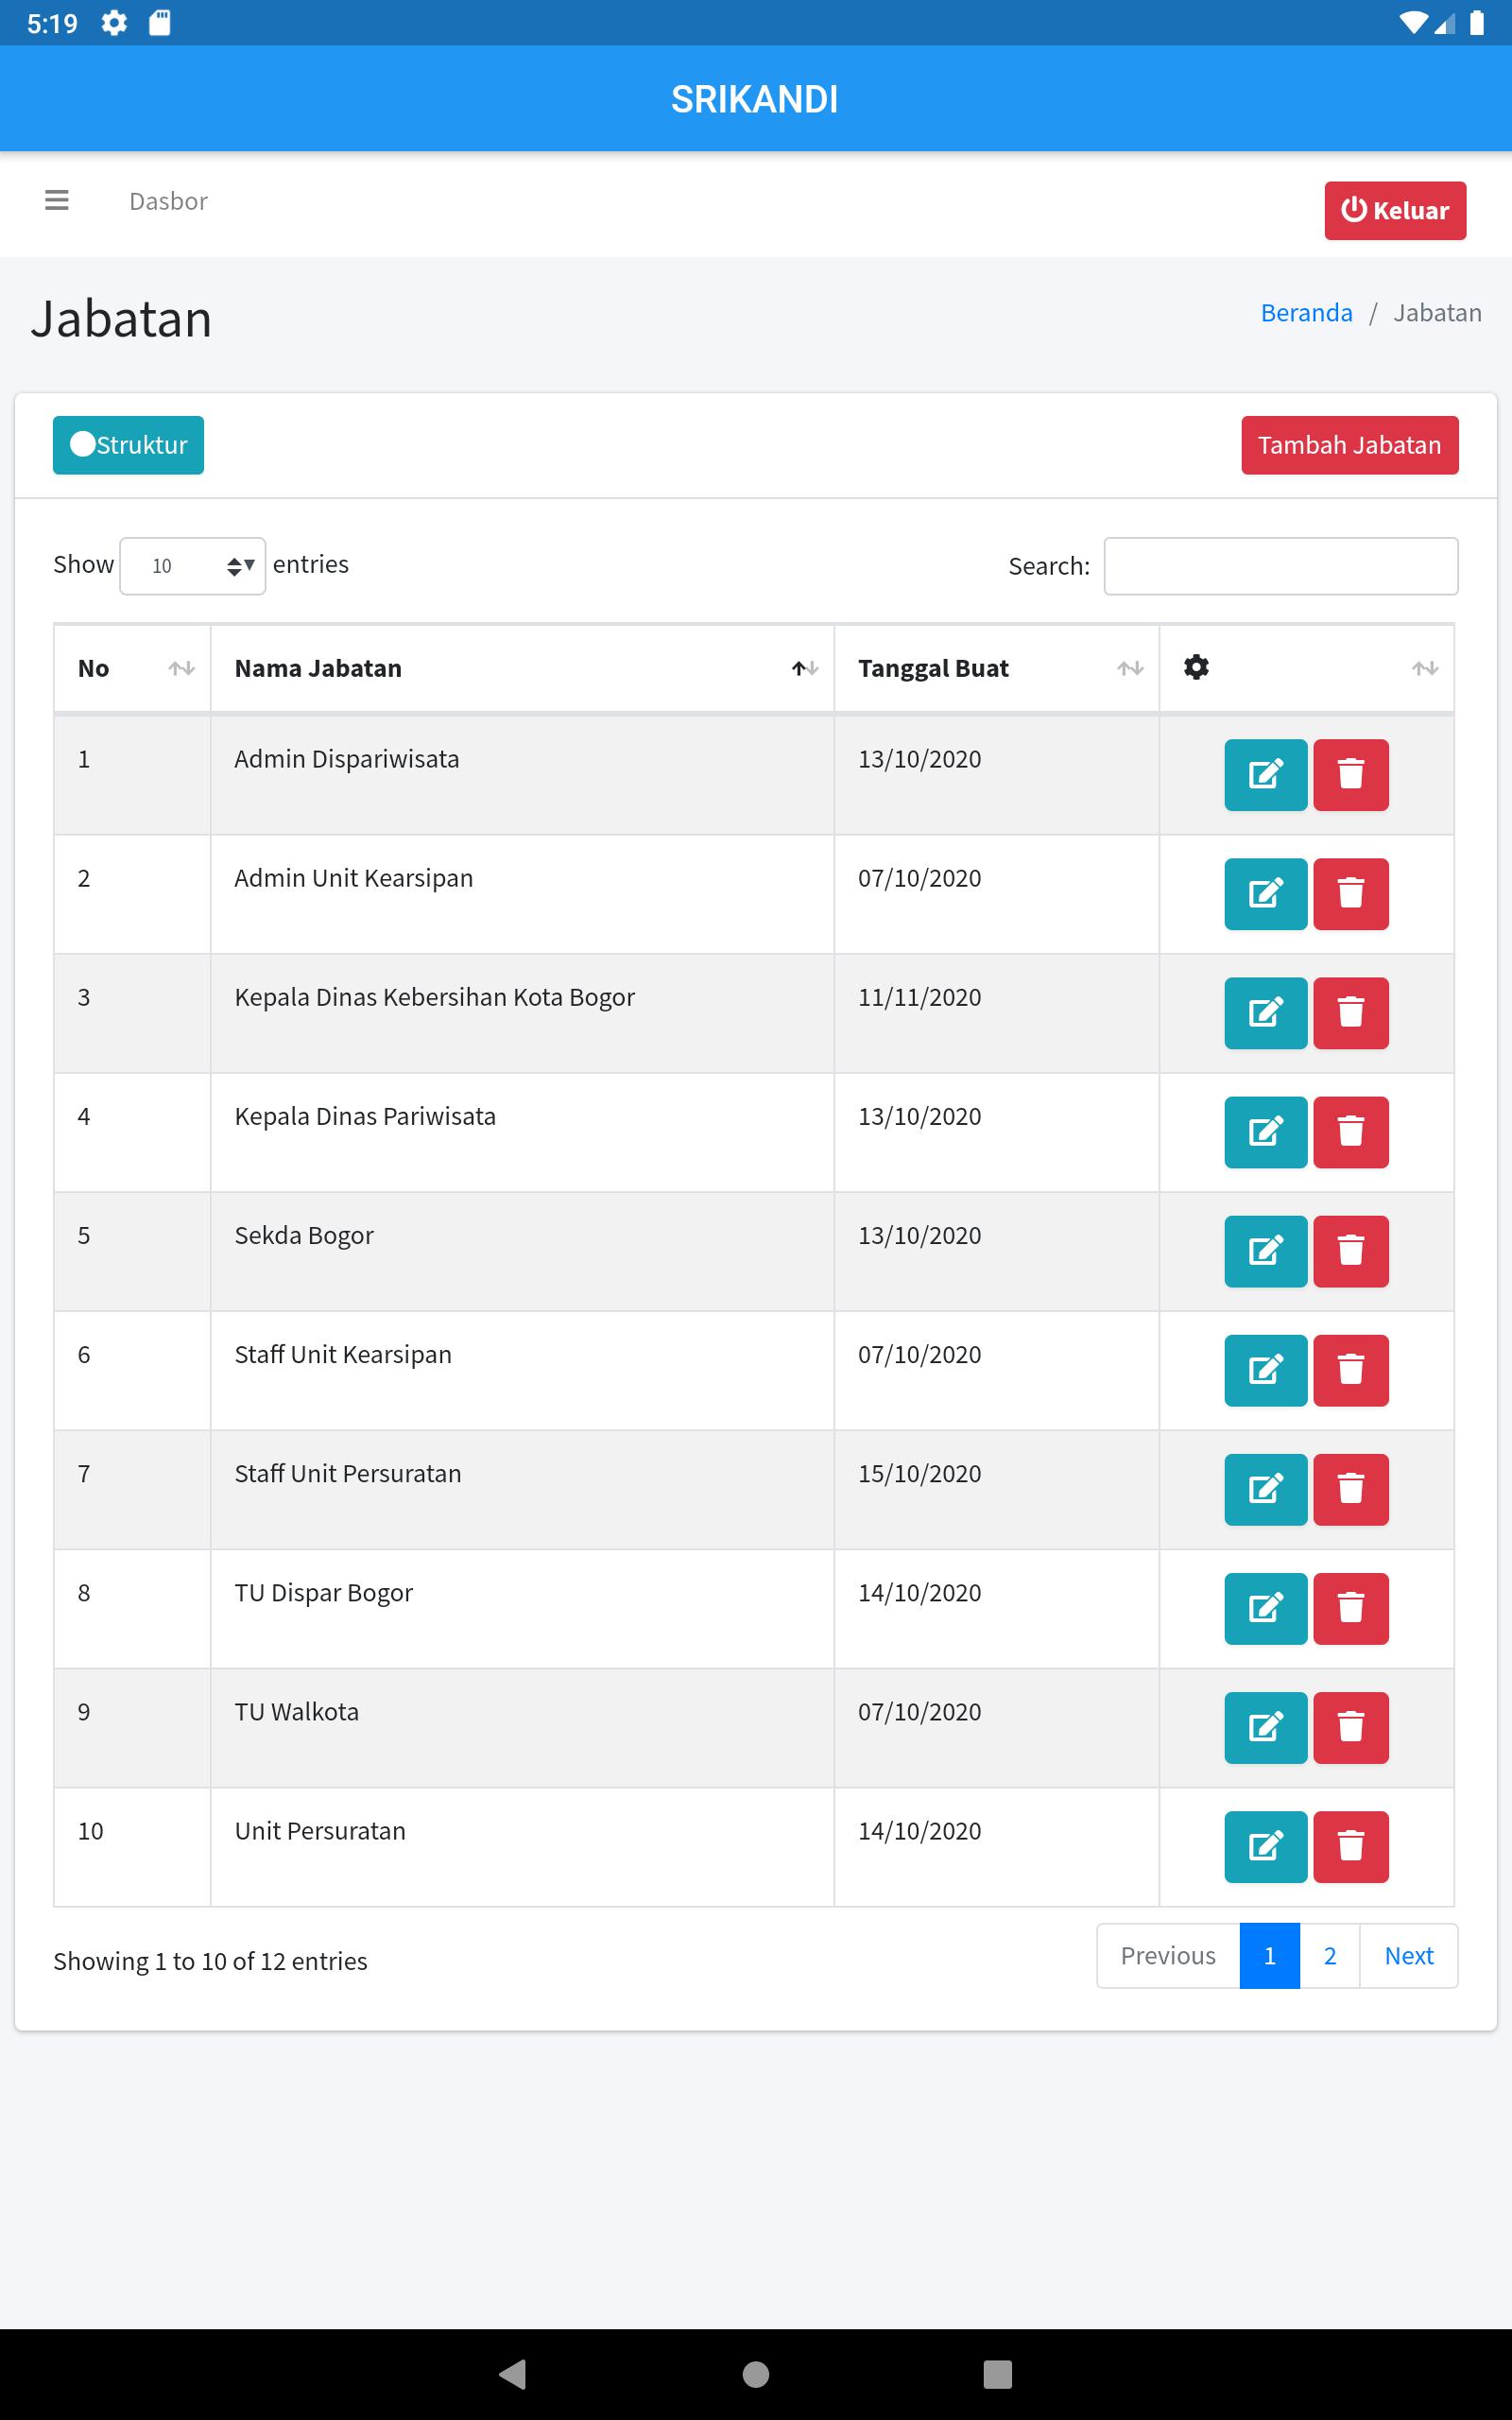This screenshot has height=2420, width=1512.
Task: Edit the Admin Dispariwisata row
Action: click(x=1265, y=775)
